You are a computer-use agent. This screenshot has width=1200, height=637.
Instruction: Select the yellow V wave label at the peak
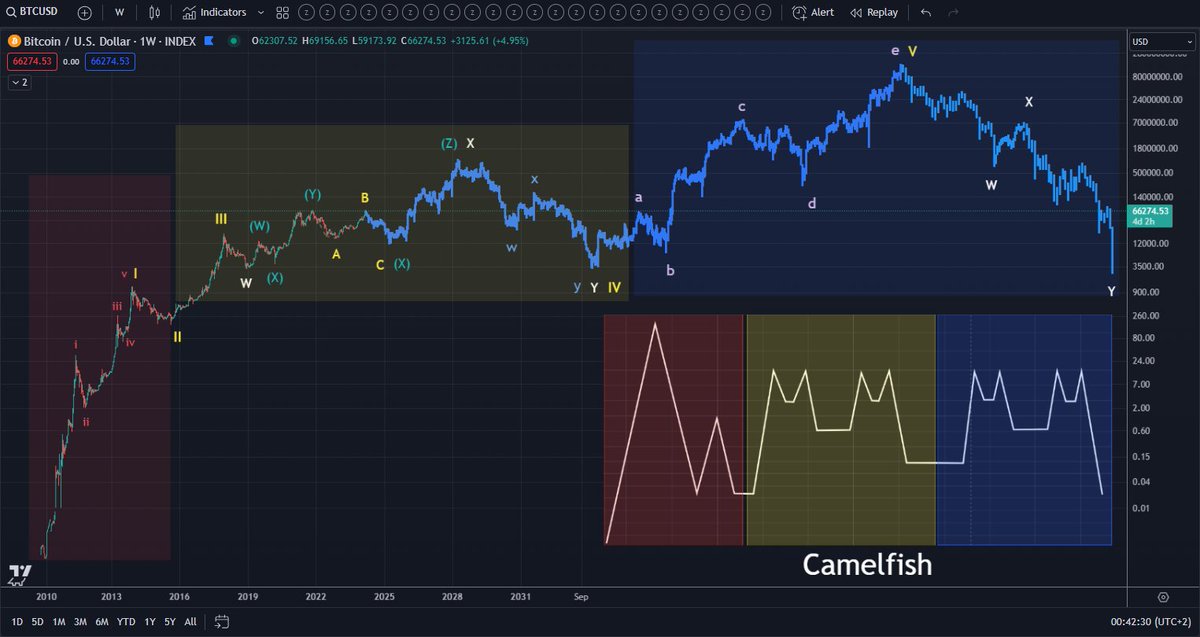pos(913,50)
